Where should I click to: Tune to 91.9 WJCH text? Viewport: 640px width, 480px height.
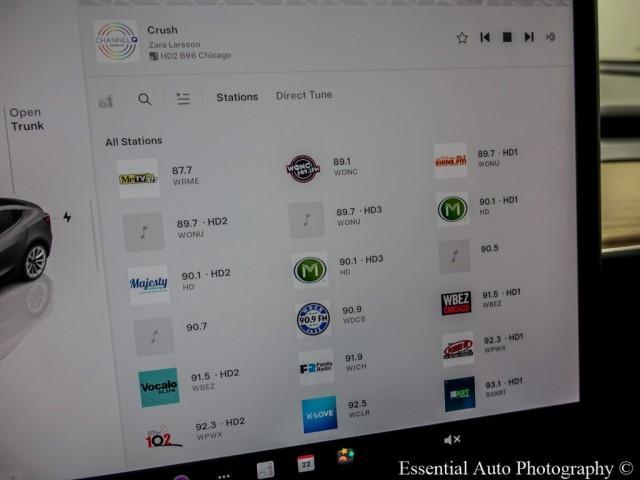356,362
